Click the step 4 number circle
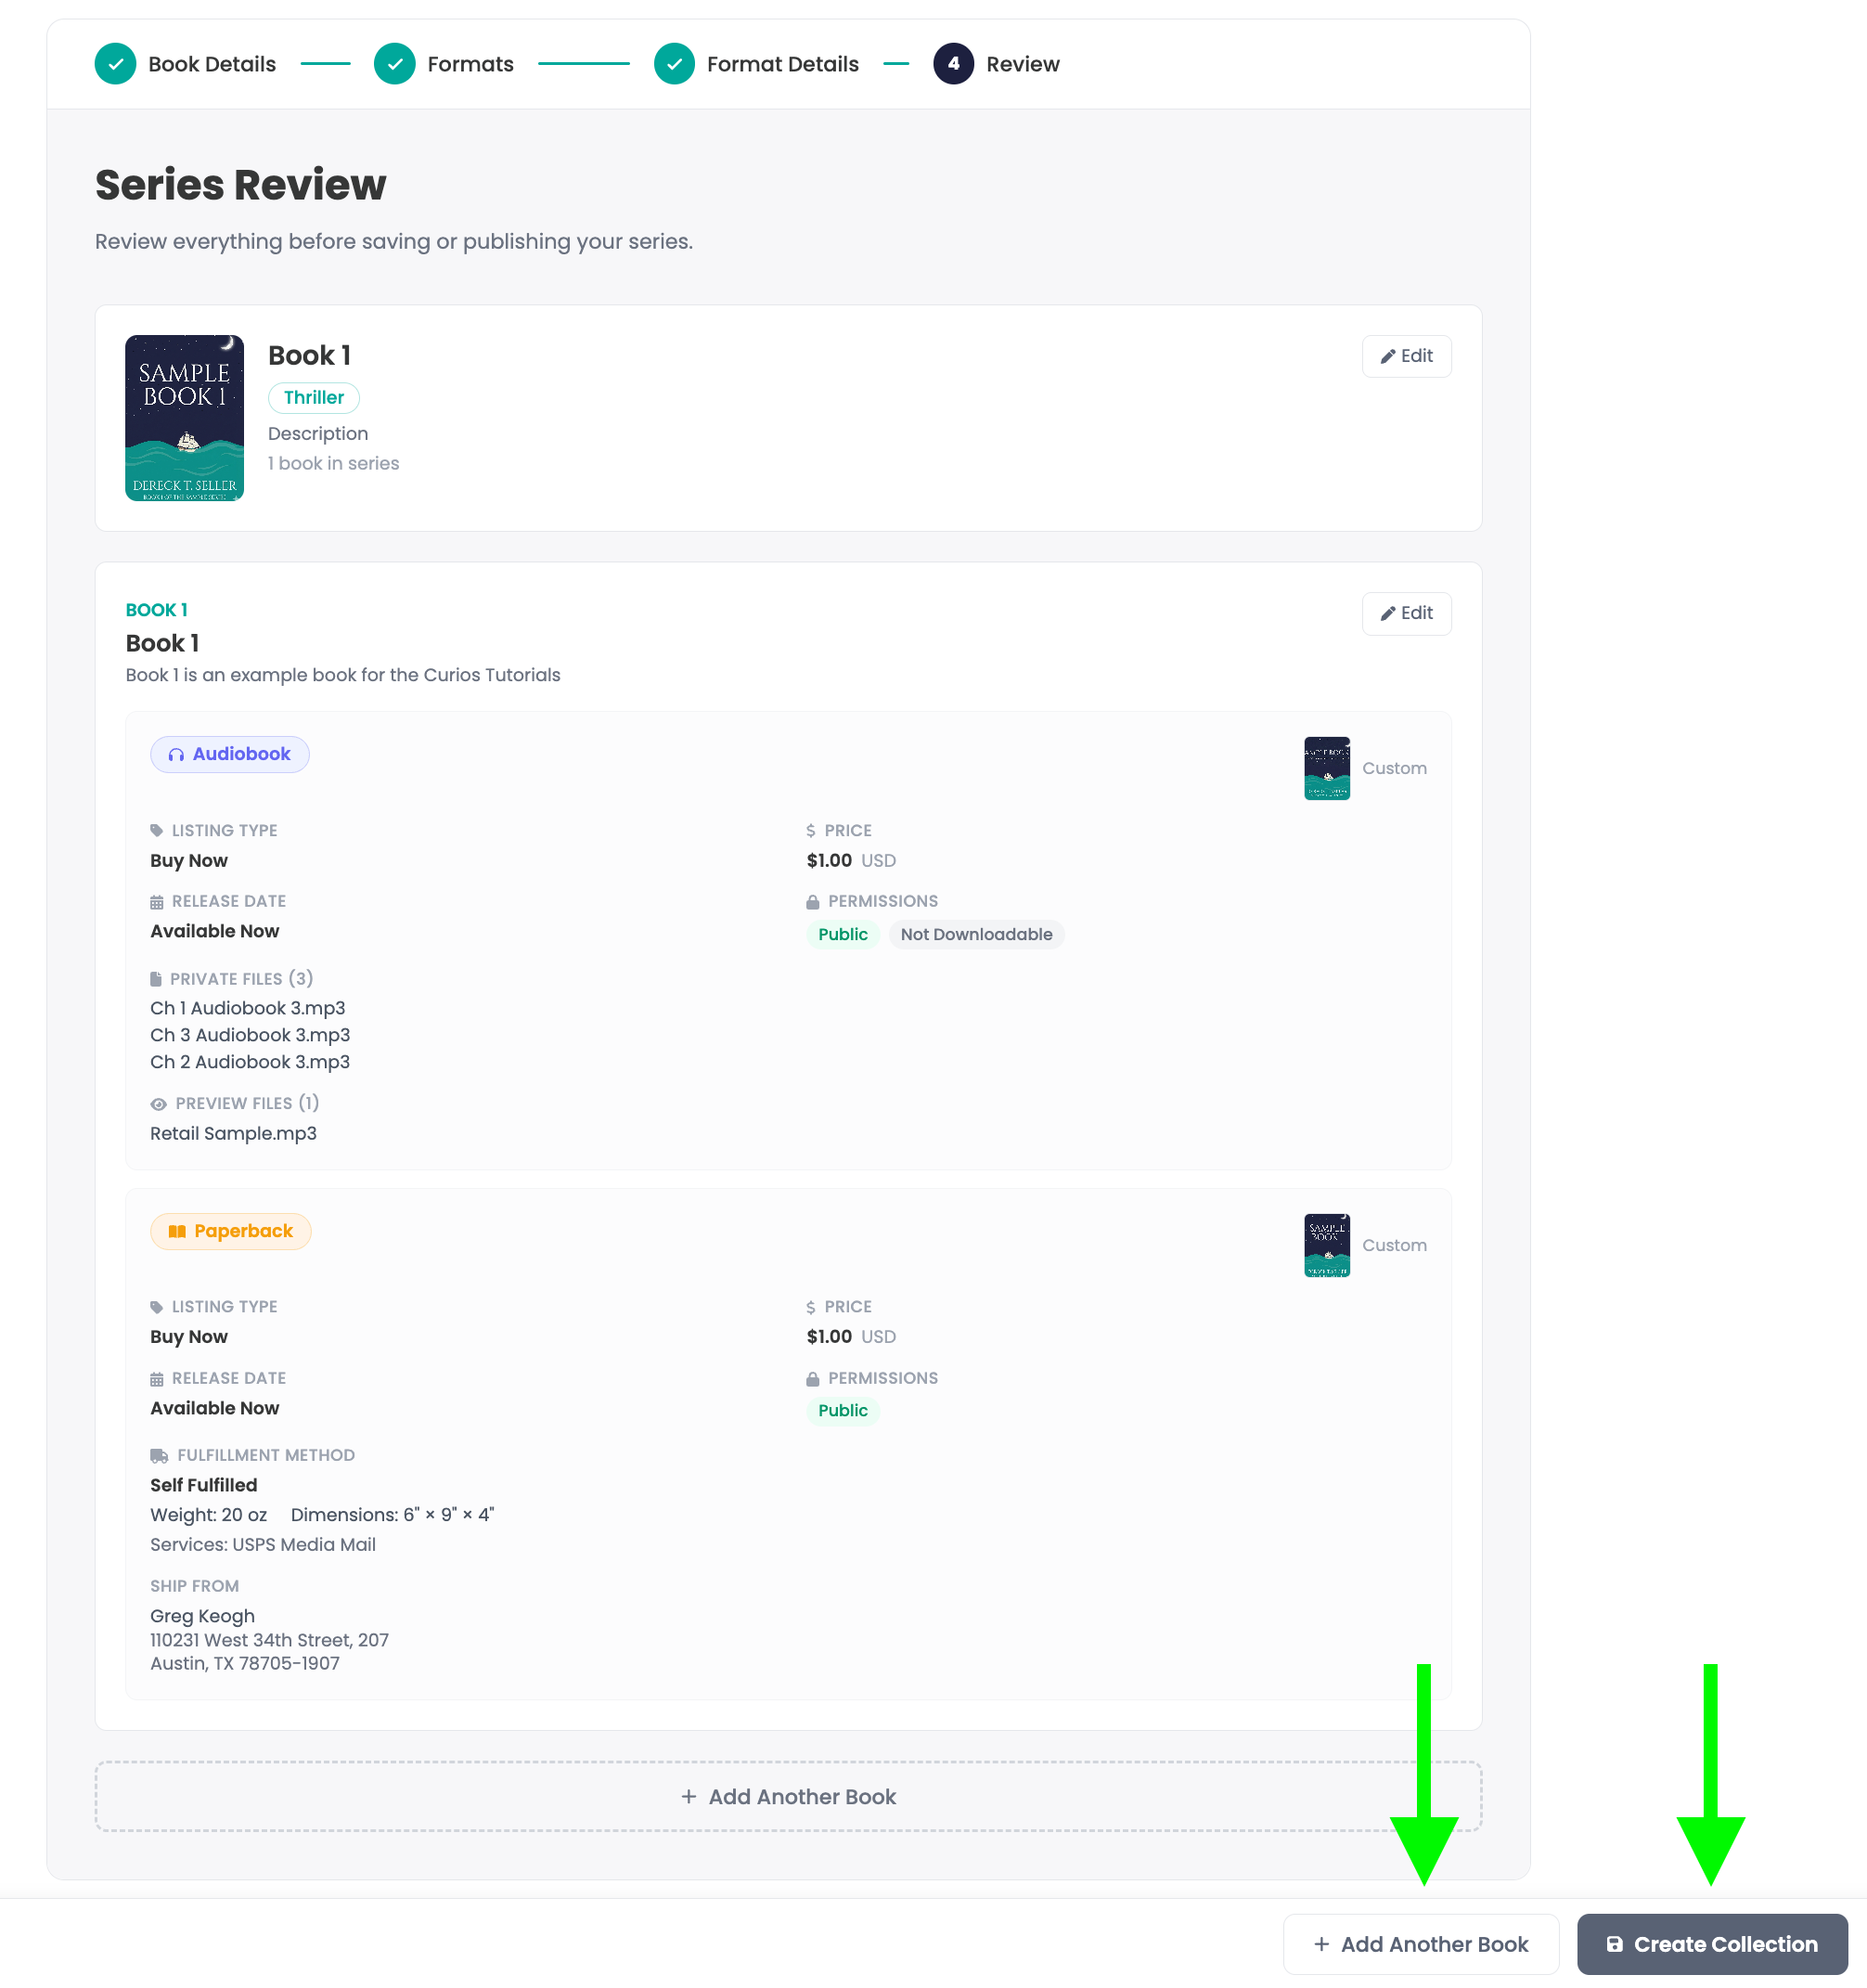Image resolution: width=1867 pixels, height=1988 pixels. coord(953,64)
